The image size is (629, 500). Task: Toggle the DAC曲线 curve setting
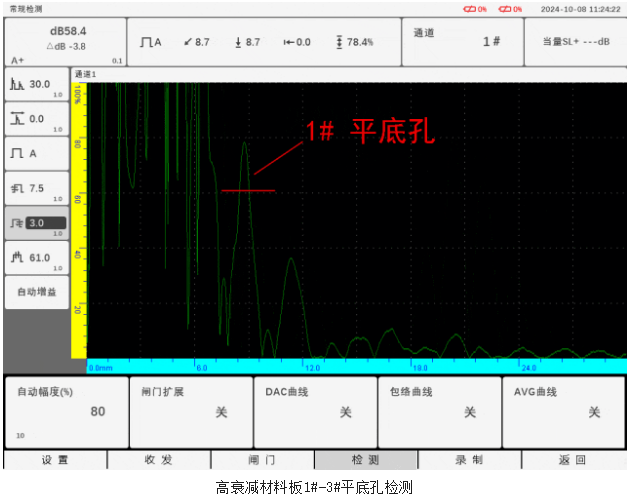pos(314,411)
